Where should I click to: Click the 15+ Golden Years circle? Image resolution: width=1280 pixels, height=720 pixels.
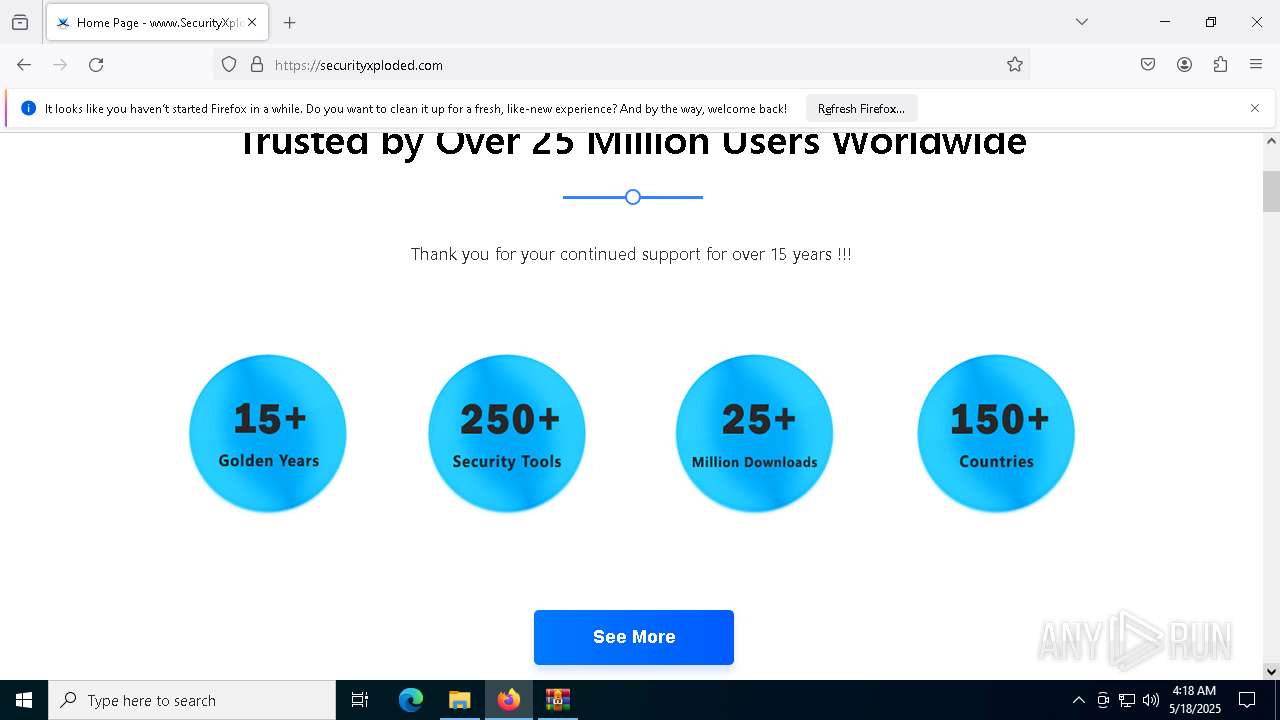(x=268, y=434)
